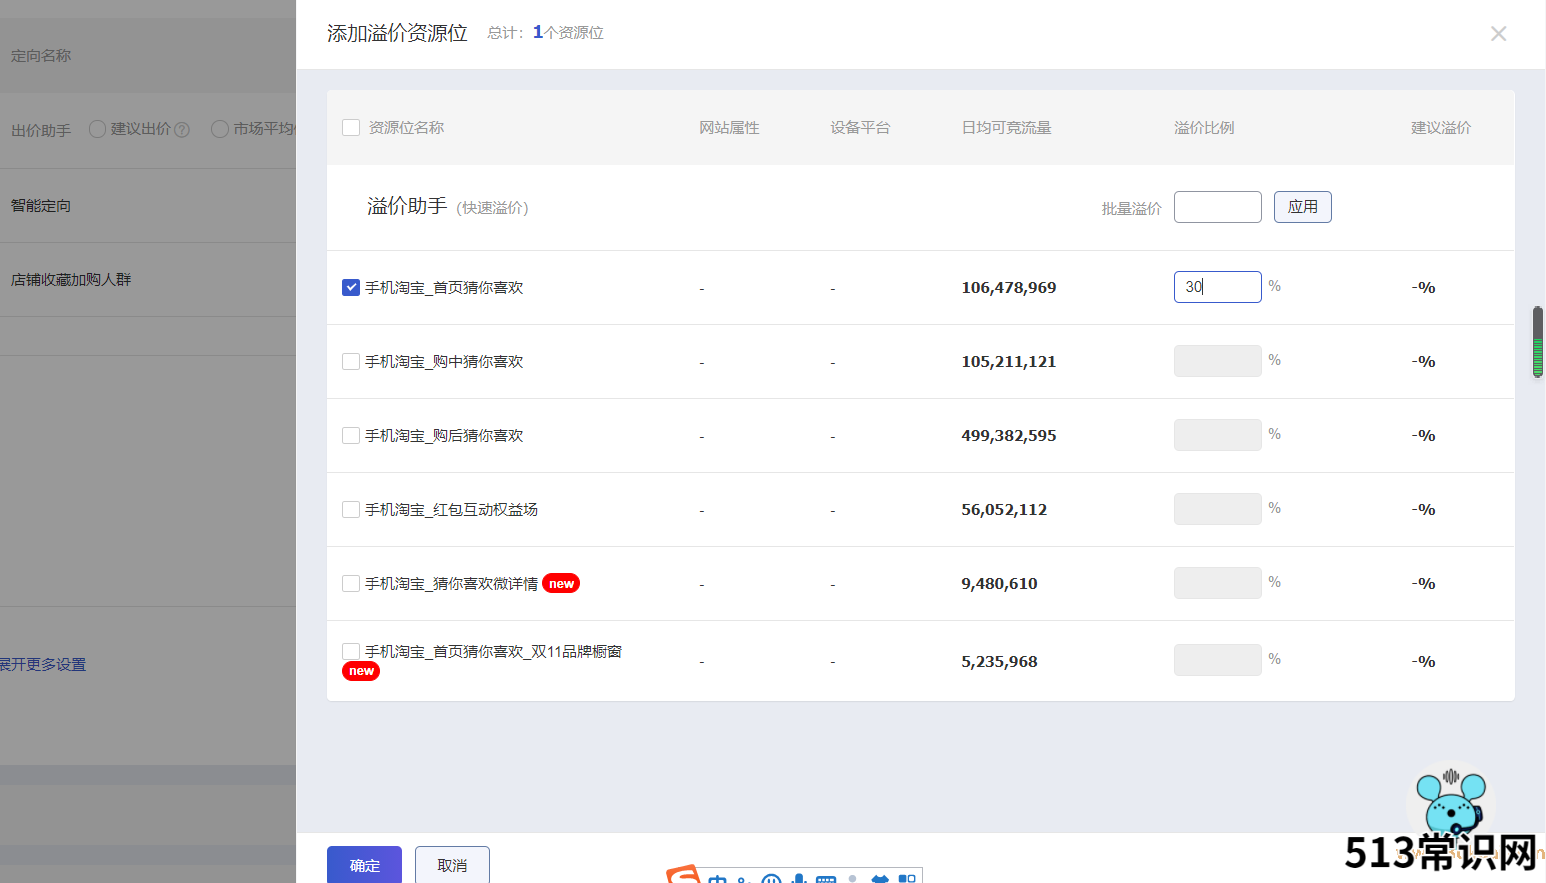Check 手机淘宝_红包互动权益场 checkbox
The image size is (1546, 883).
click(x=351, y=509)
